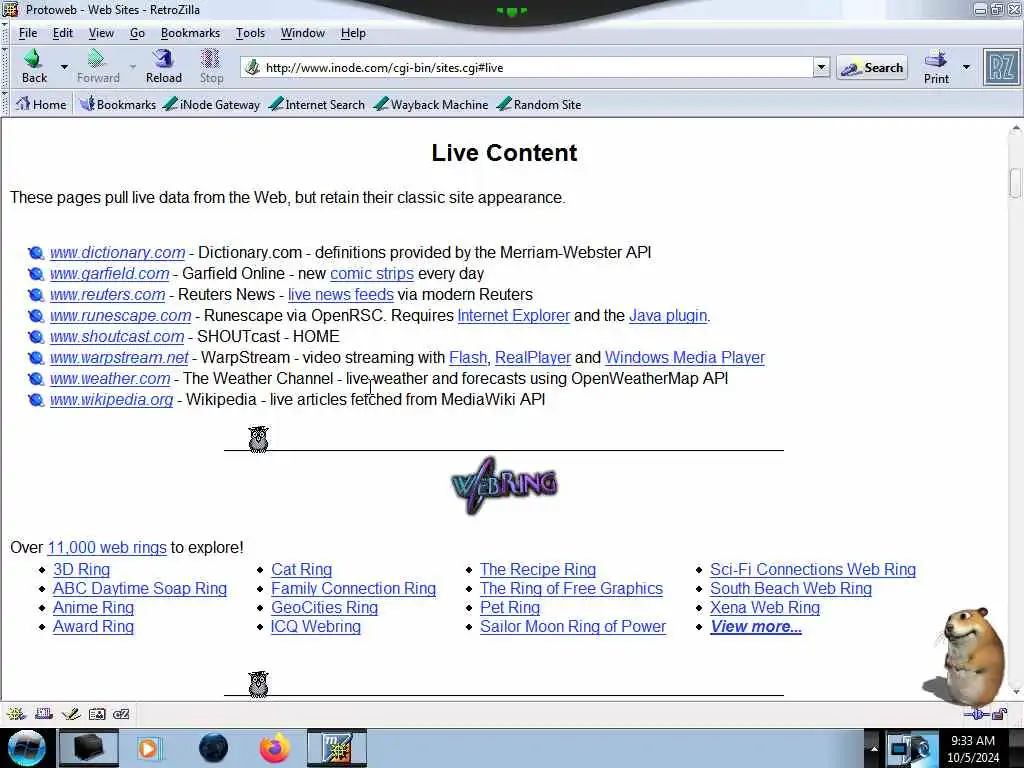Click the media player taskbar icon
This screenshot has height=768, width=1024.
[x=148, y=748]
